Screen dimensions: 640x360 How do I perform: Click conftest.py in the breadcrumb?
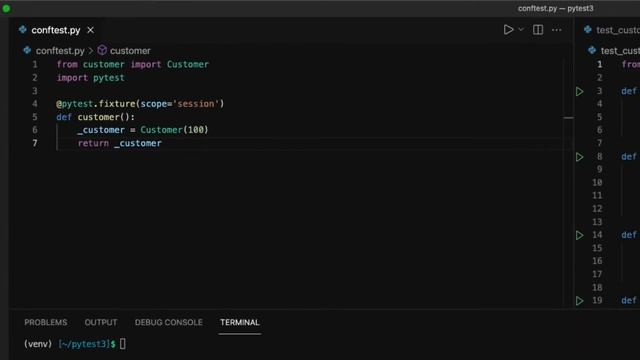(60, 51)
